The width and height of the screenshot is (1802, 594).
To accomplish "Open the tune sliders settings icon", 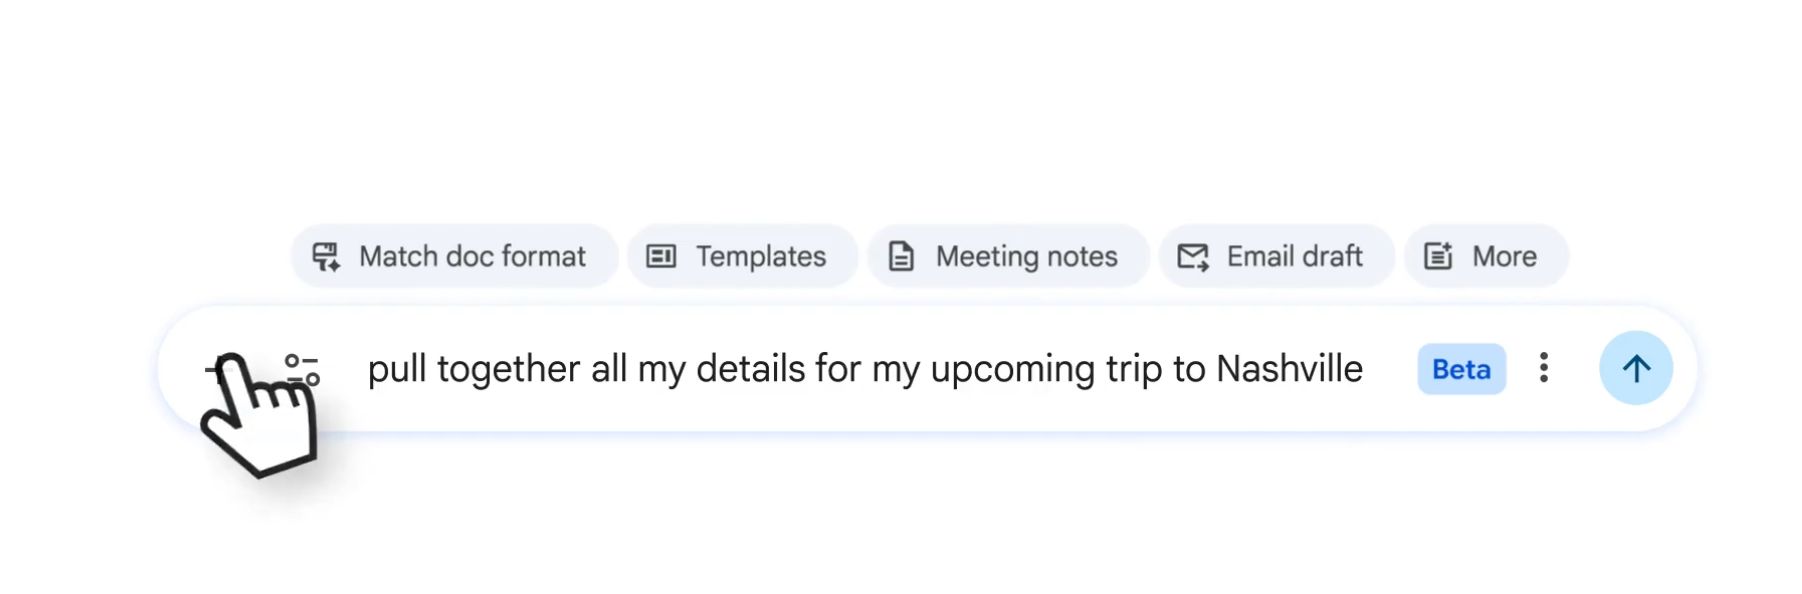I will [x=302, y=369].
